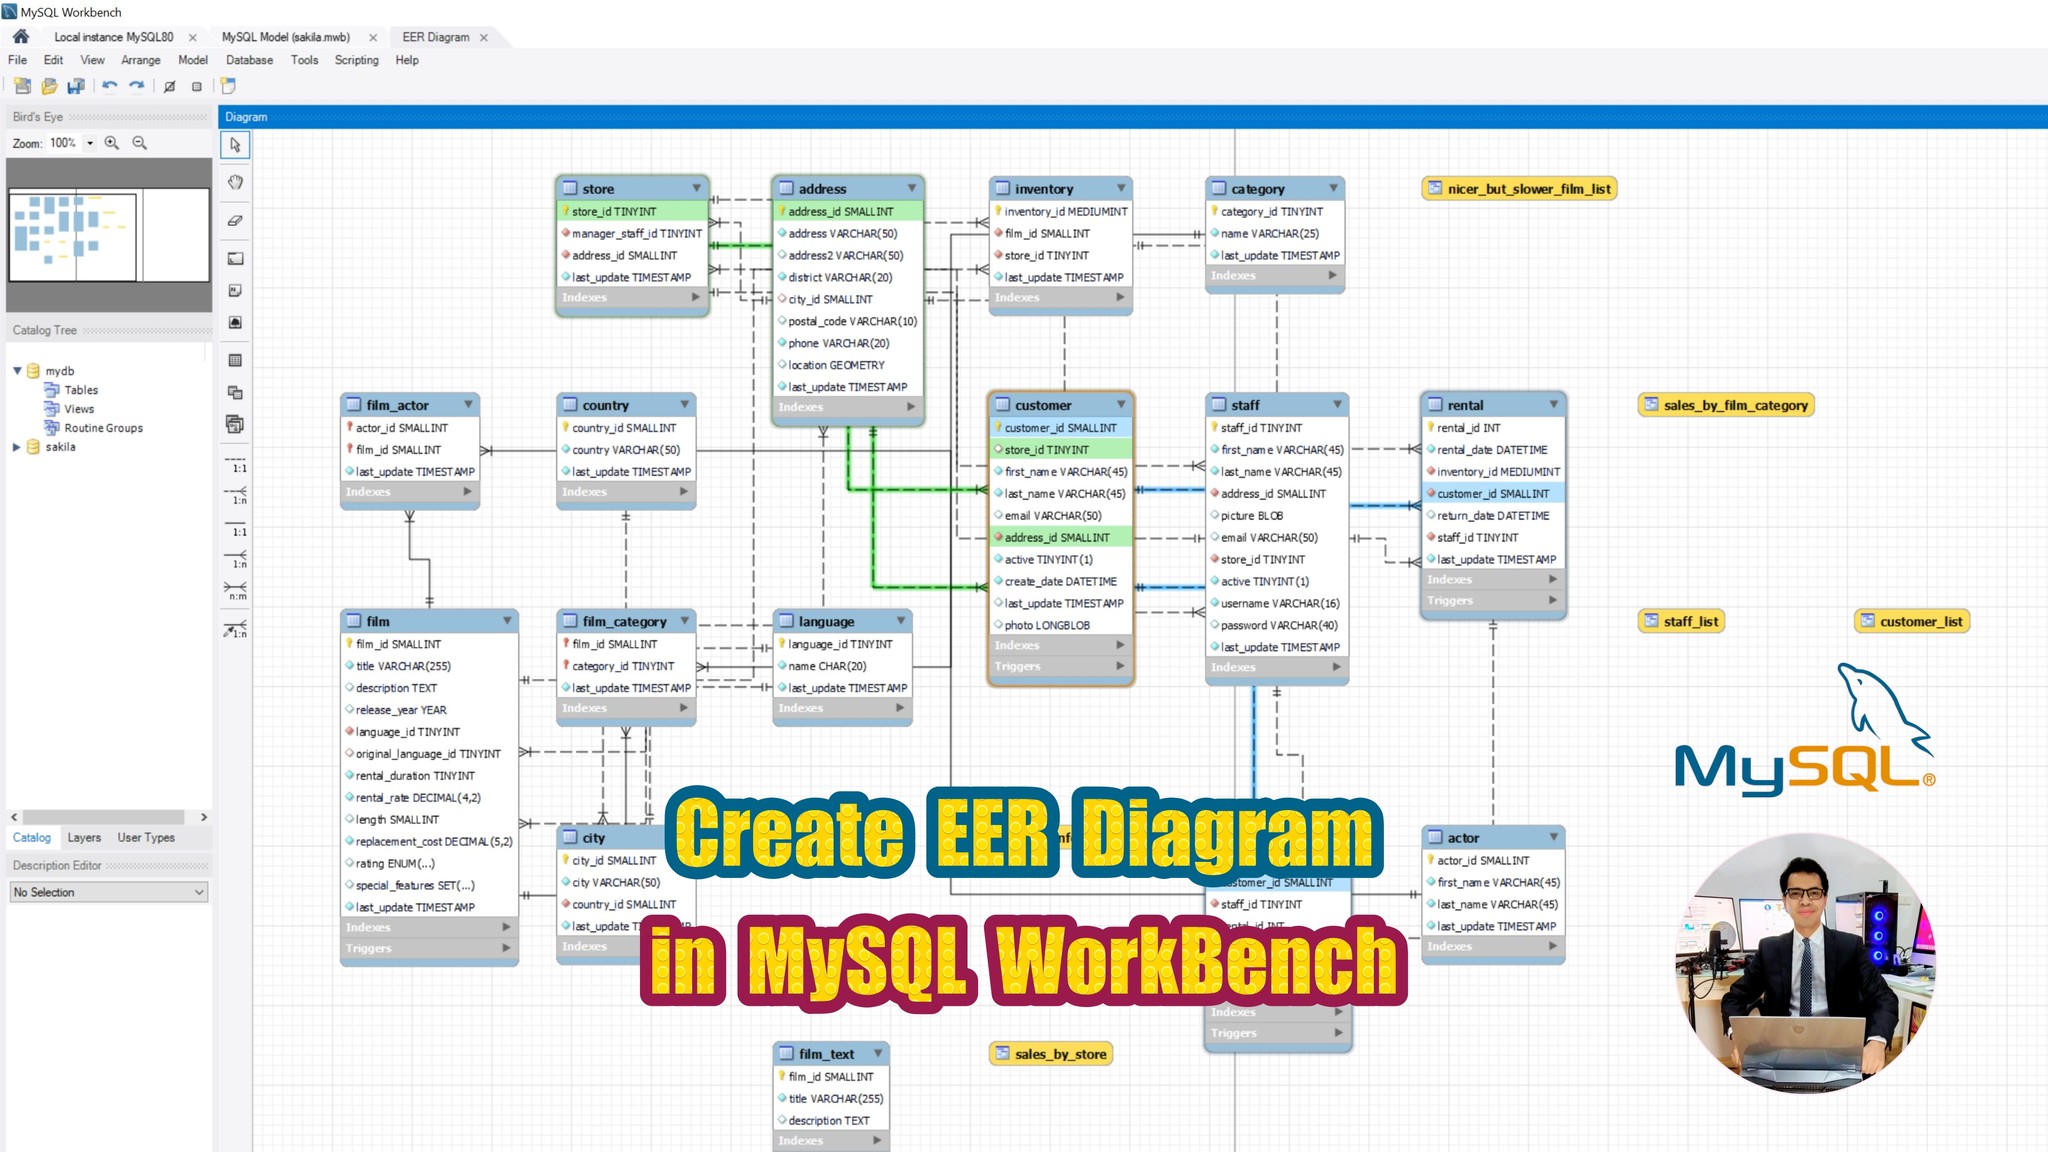
Task: Select the sales_by_store view object
Action: tap(1051, 1054)
